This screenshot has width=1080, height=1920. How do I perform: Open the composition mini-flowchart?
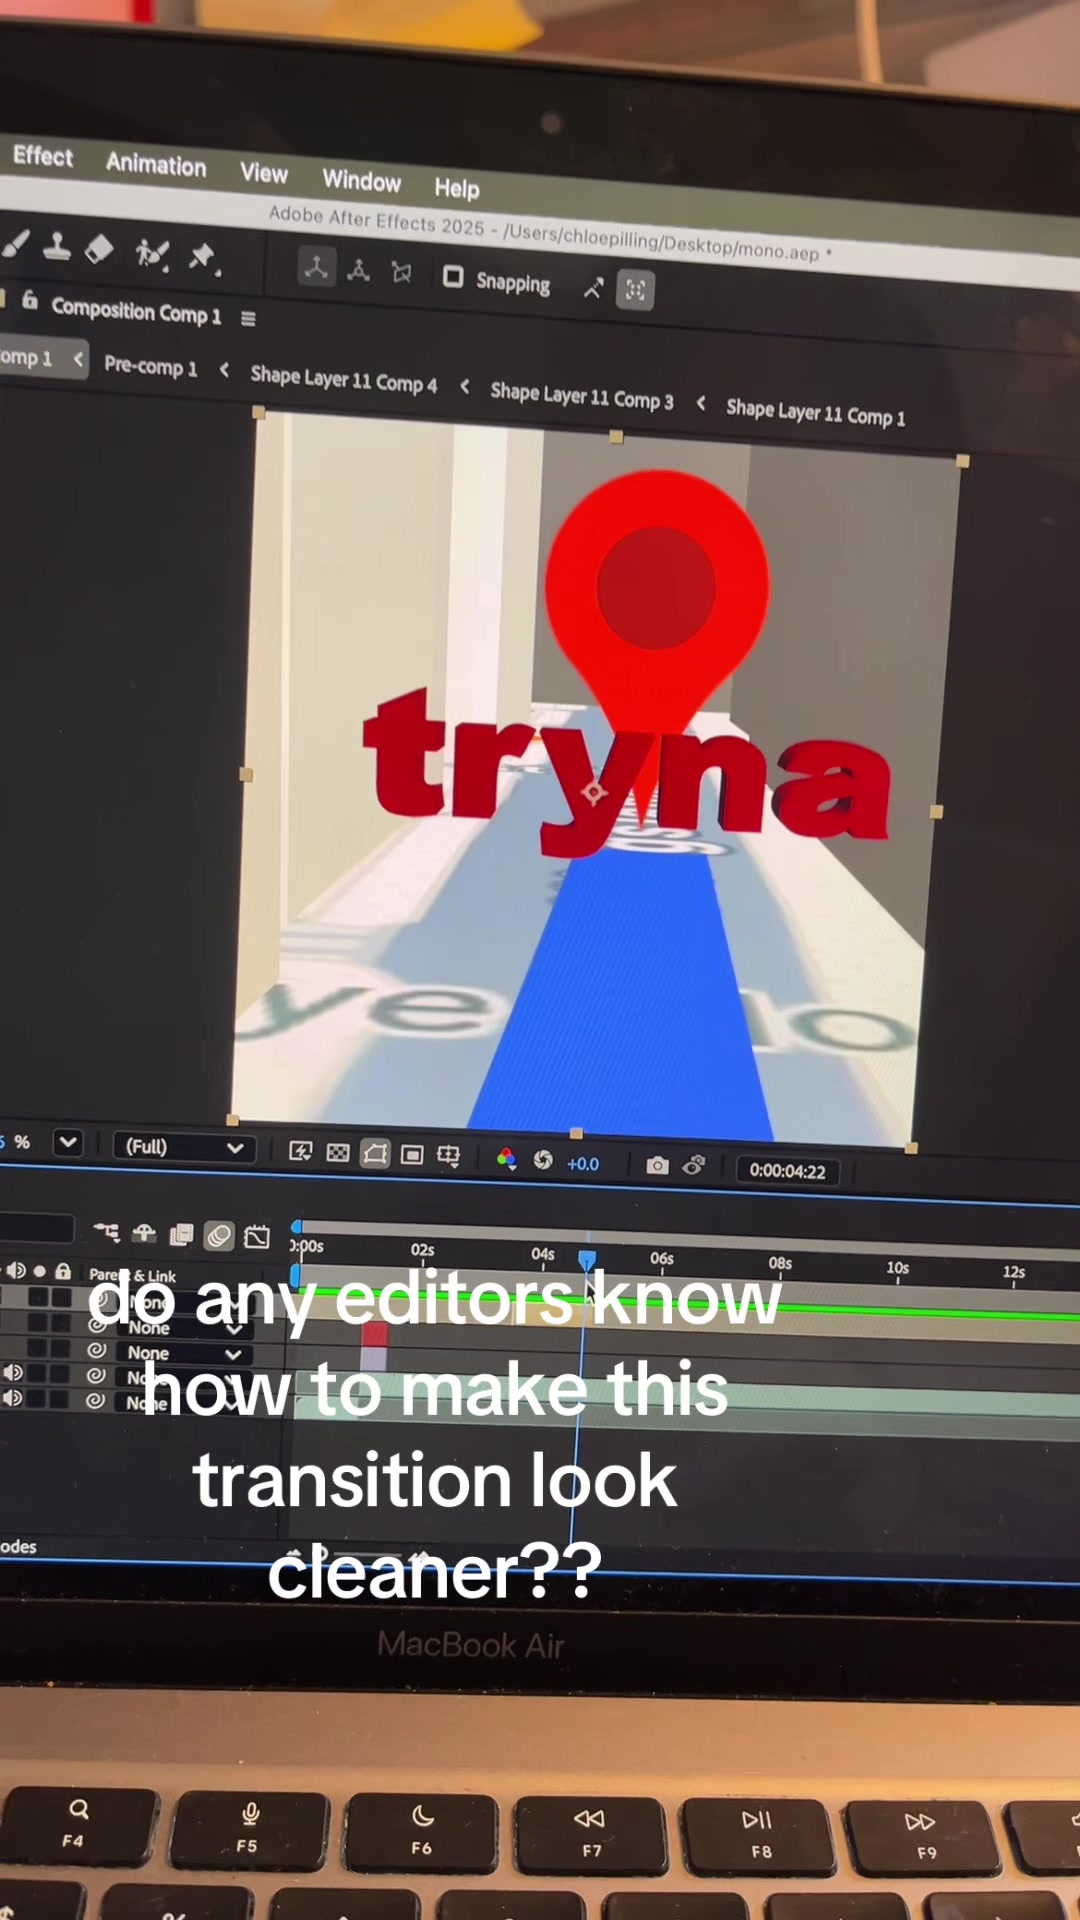(x=106, y=1232)
